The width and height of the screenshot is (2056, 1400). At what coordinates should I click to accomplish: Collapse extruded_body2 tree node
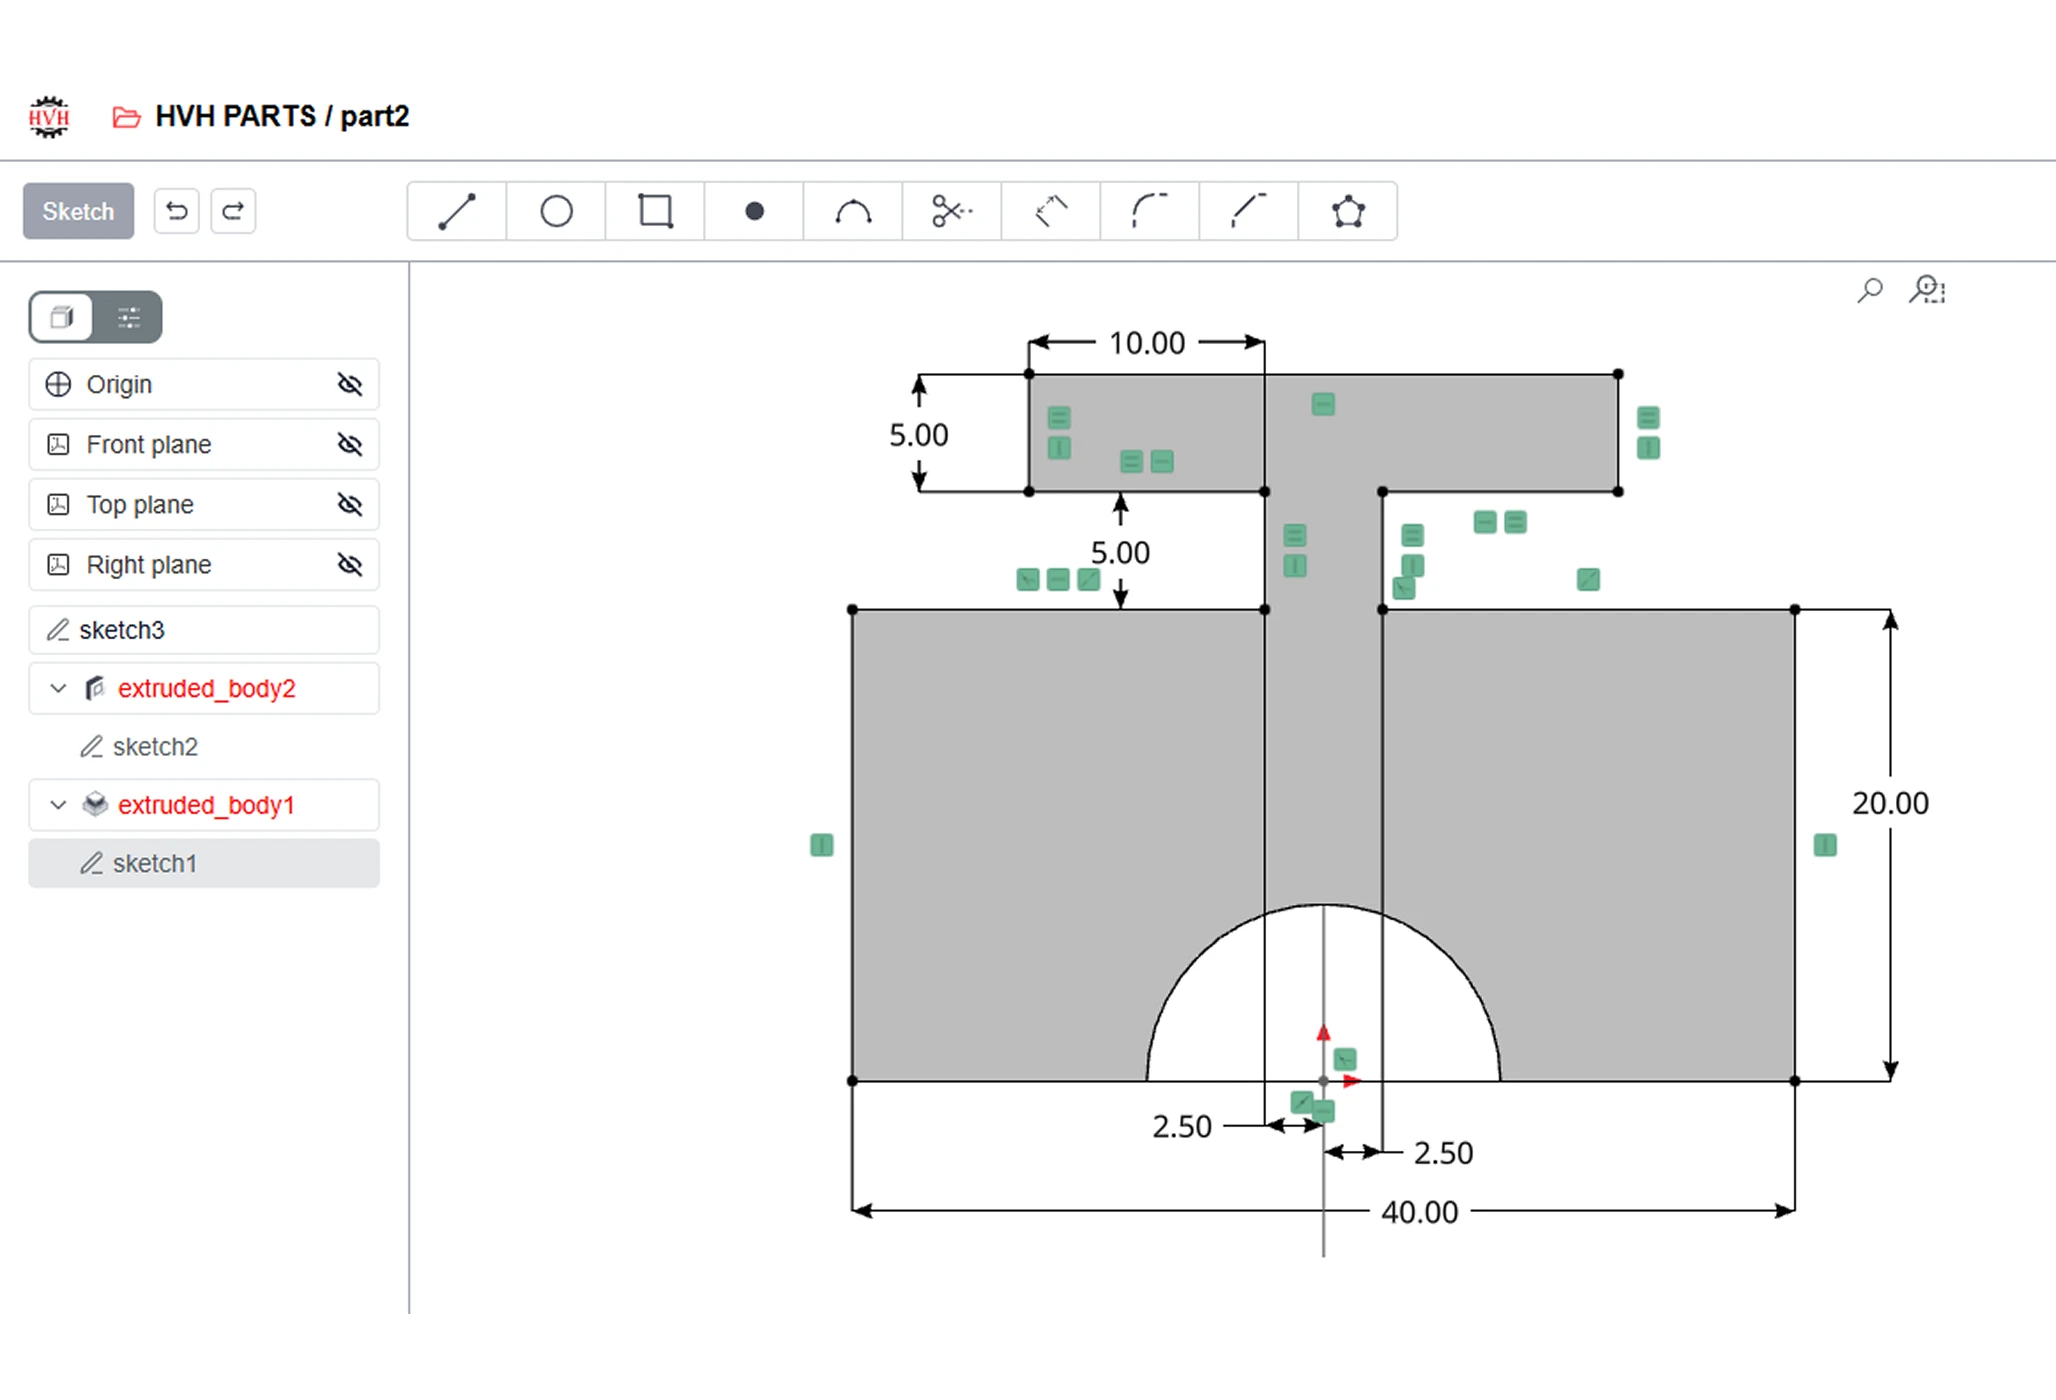pos(58,688)
